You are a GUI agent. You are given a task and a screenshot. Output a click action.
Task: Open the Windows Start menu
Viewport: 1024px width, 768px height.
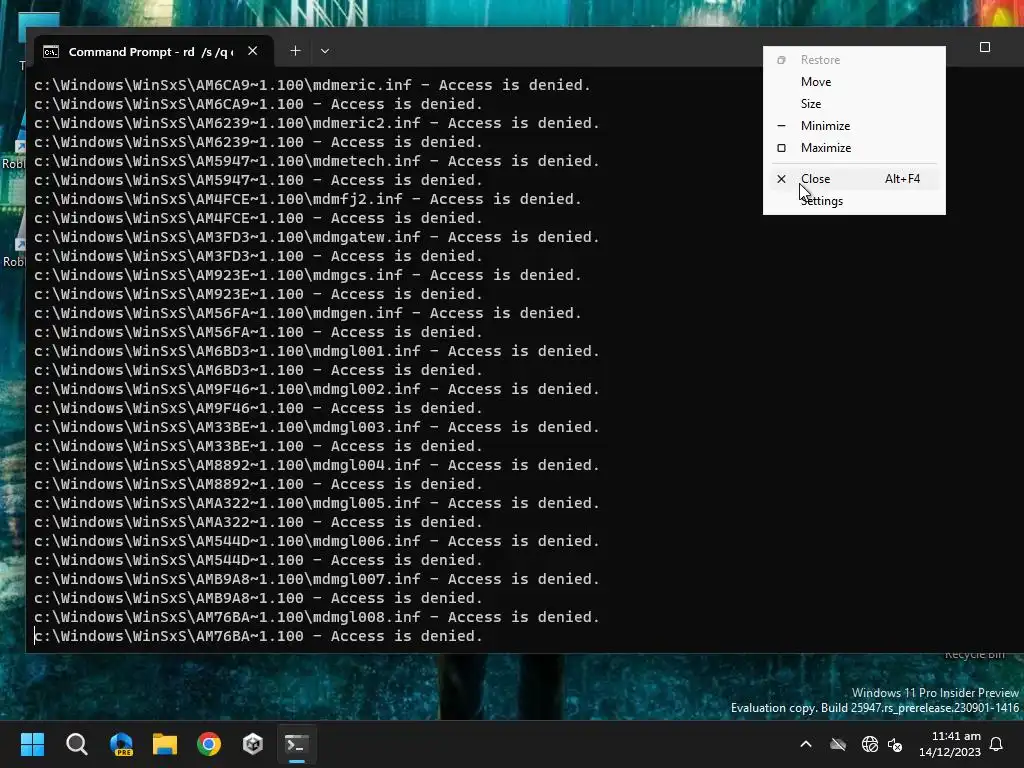click(32, 744)
